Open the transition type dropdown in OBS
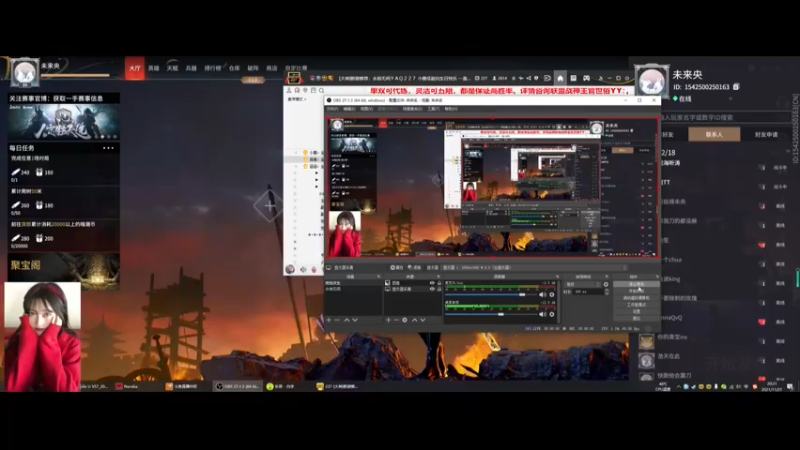 tap(583, 284)
